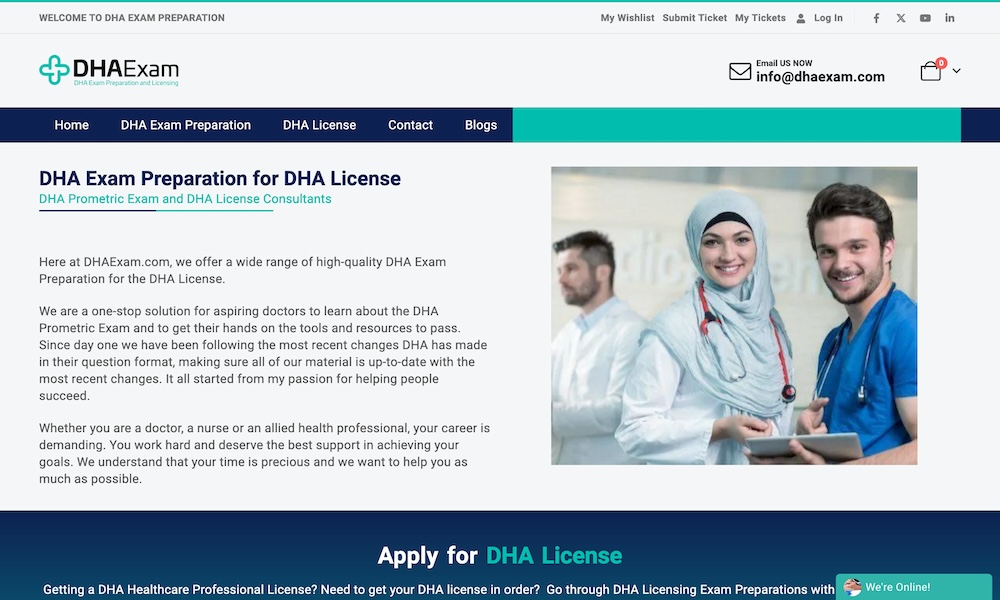Open the DHA Exam Preparation menu
Image resolution: width=1000 pixels, height=600 pixels.
(186, 125)
